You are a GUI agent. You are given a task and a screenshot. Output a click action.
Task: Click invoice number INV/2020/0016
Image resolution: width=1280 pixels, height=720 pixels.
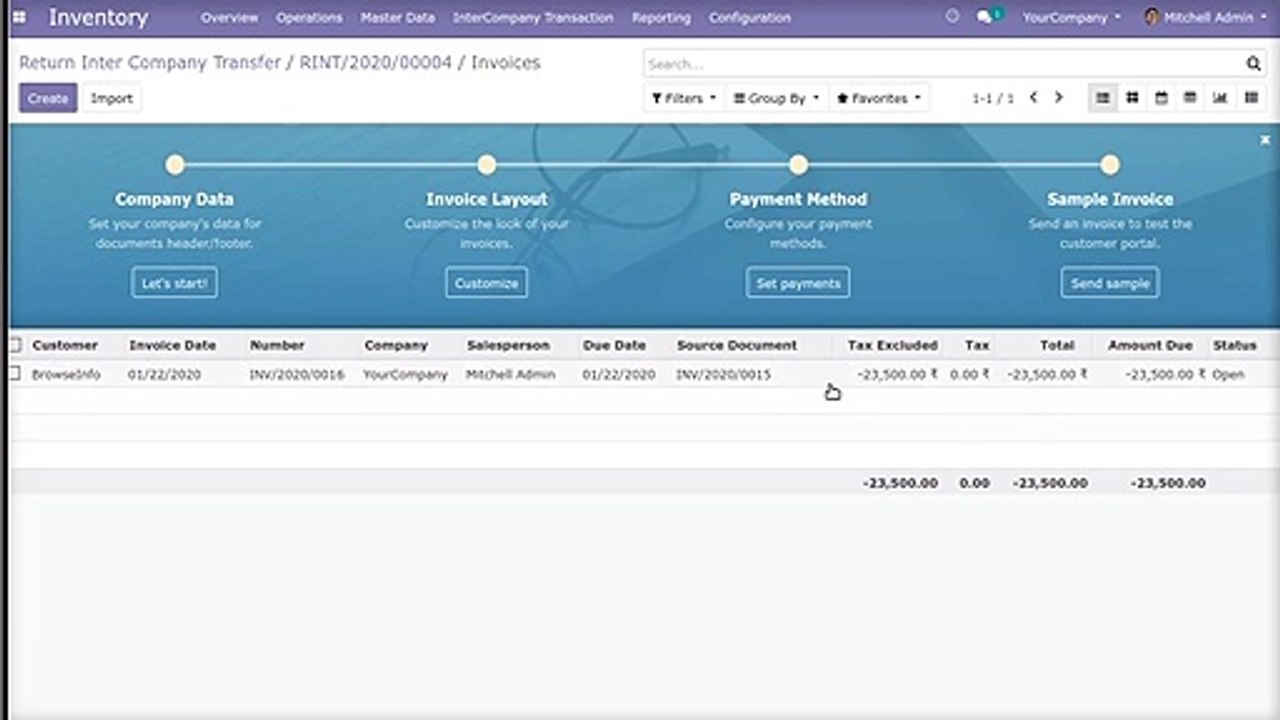click(x=297, y=374)
